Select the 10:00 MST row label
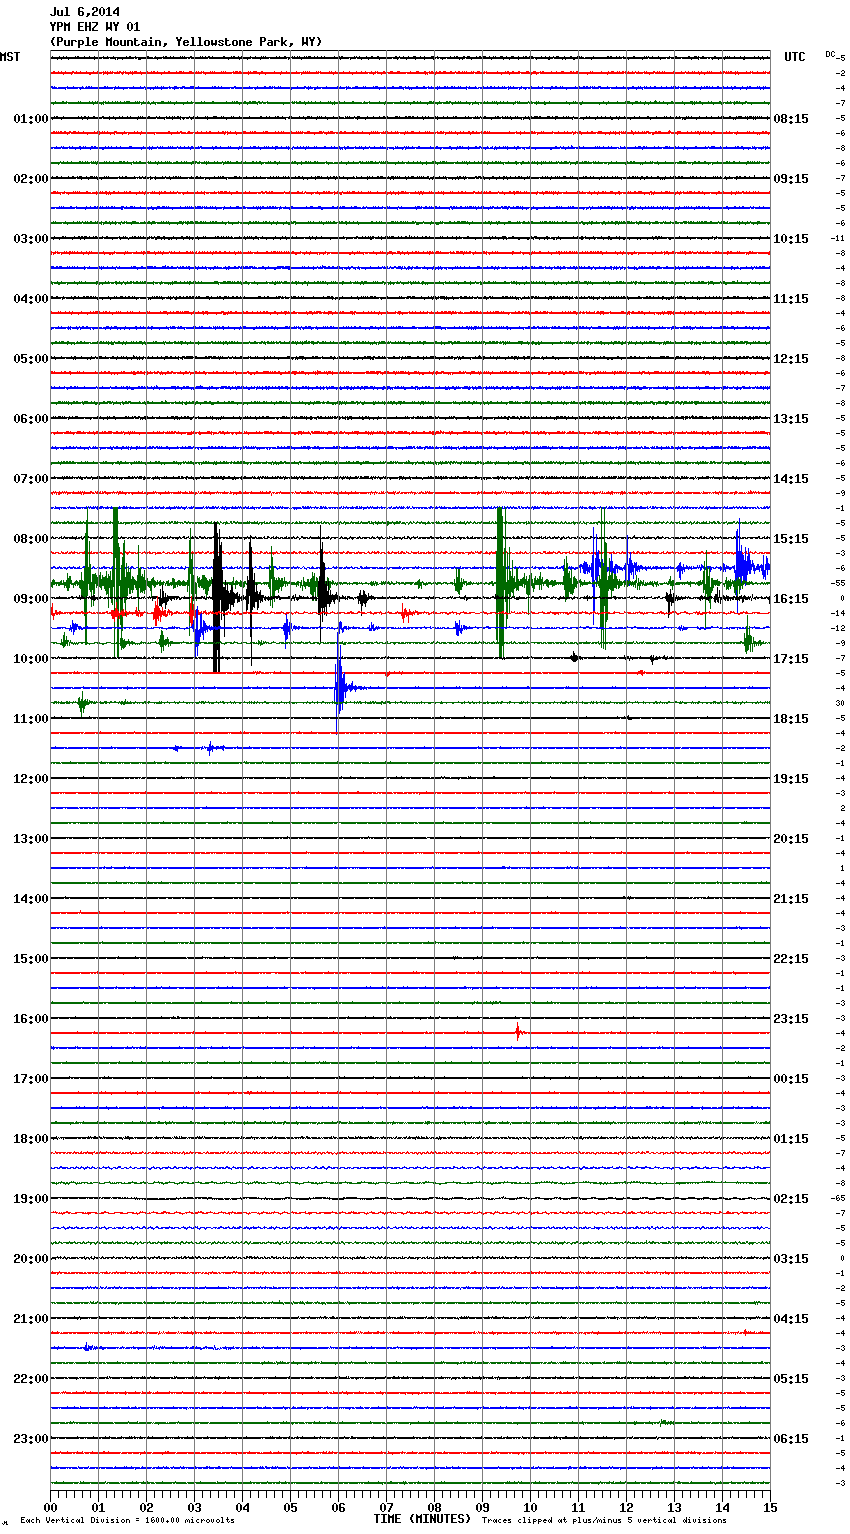Screen dimensions: 850x1534 tap(31, 659)
